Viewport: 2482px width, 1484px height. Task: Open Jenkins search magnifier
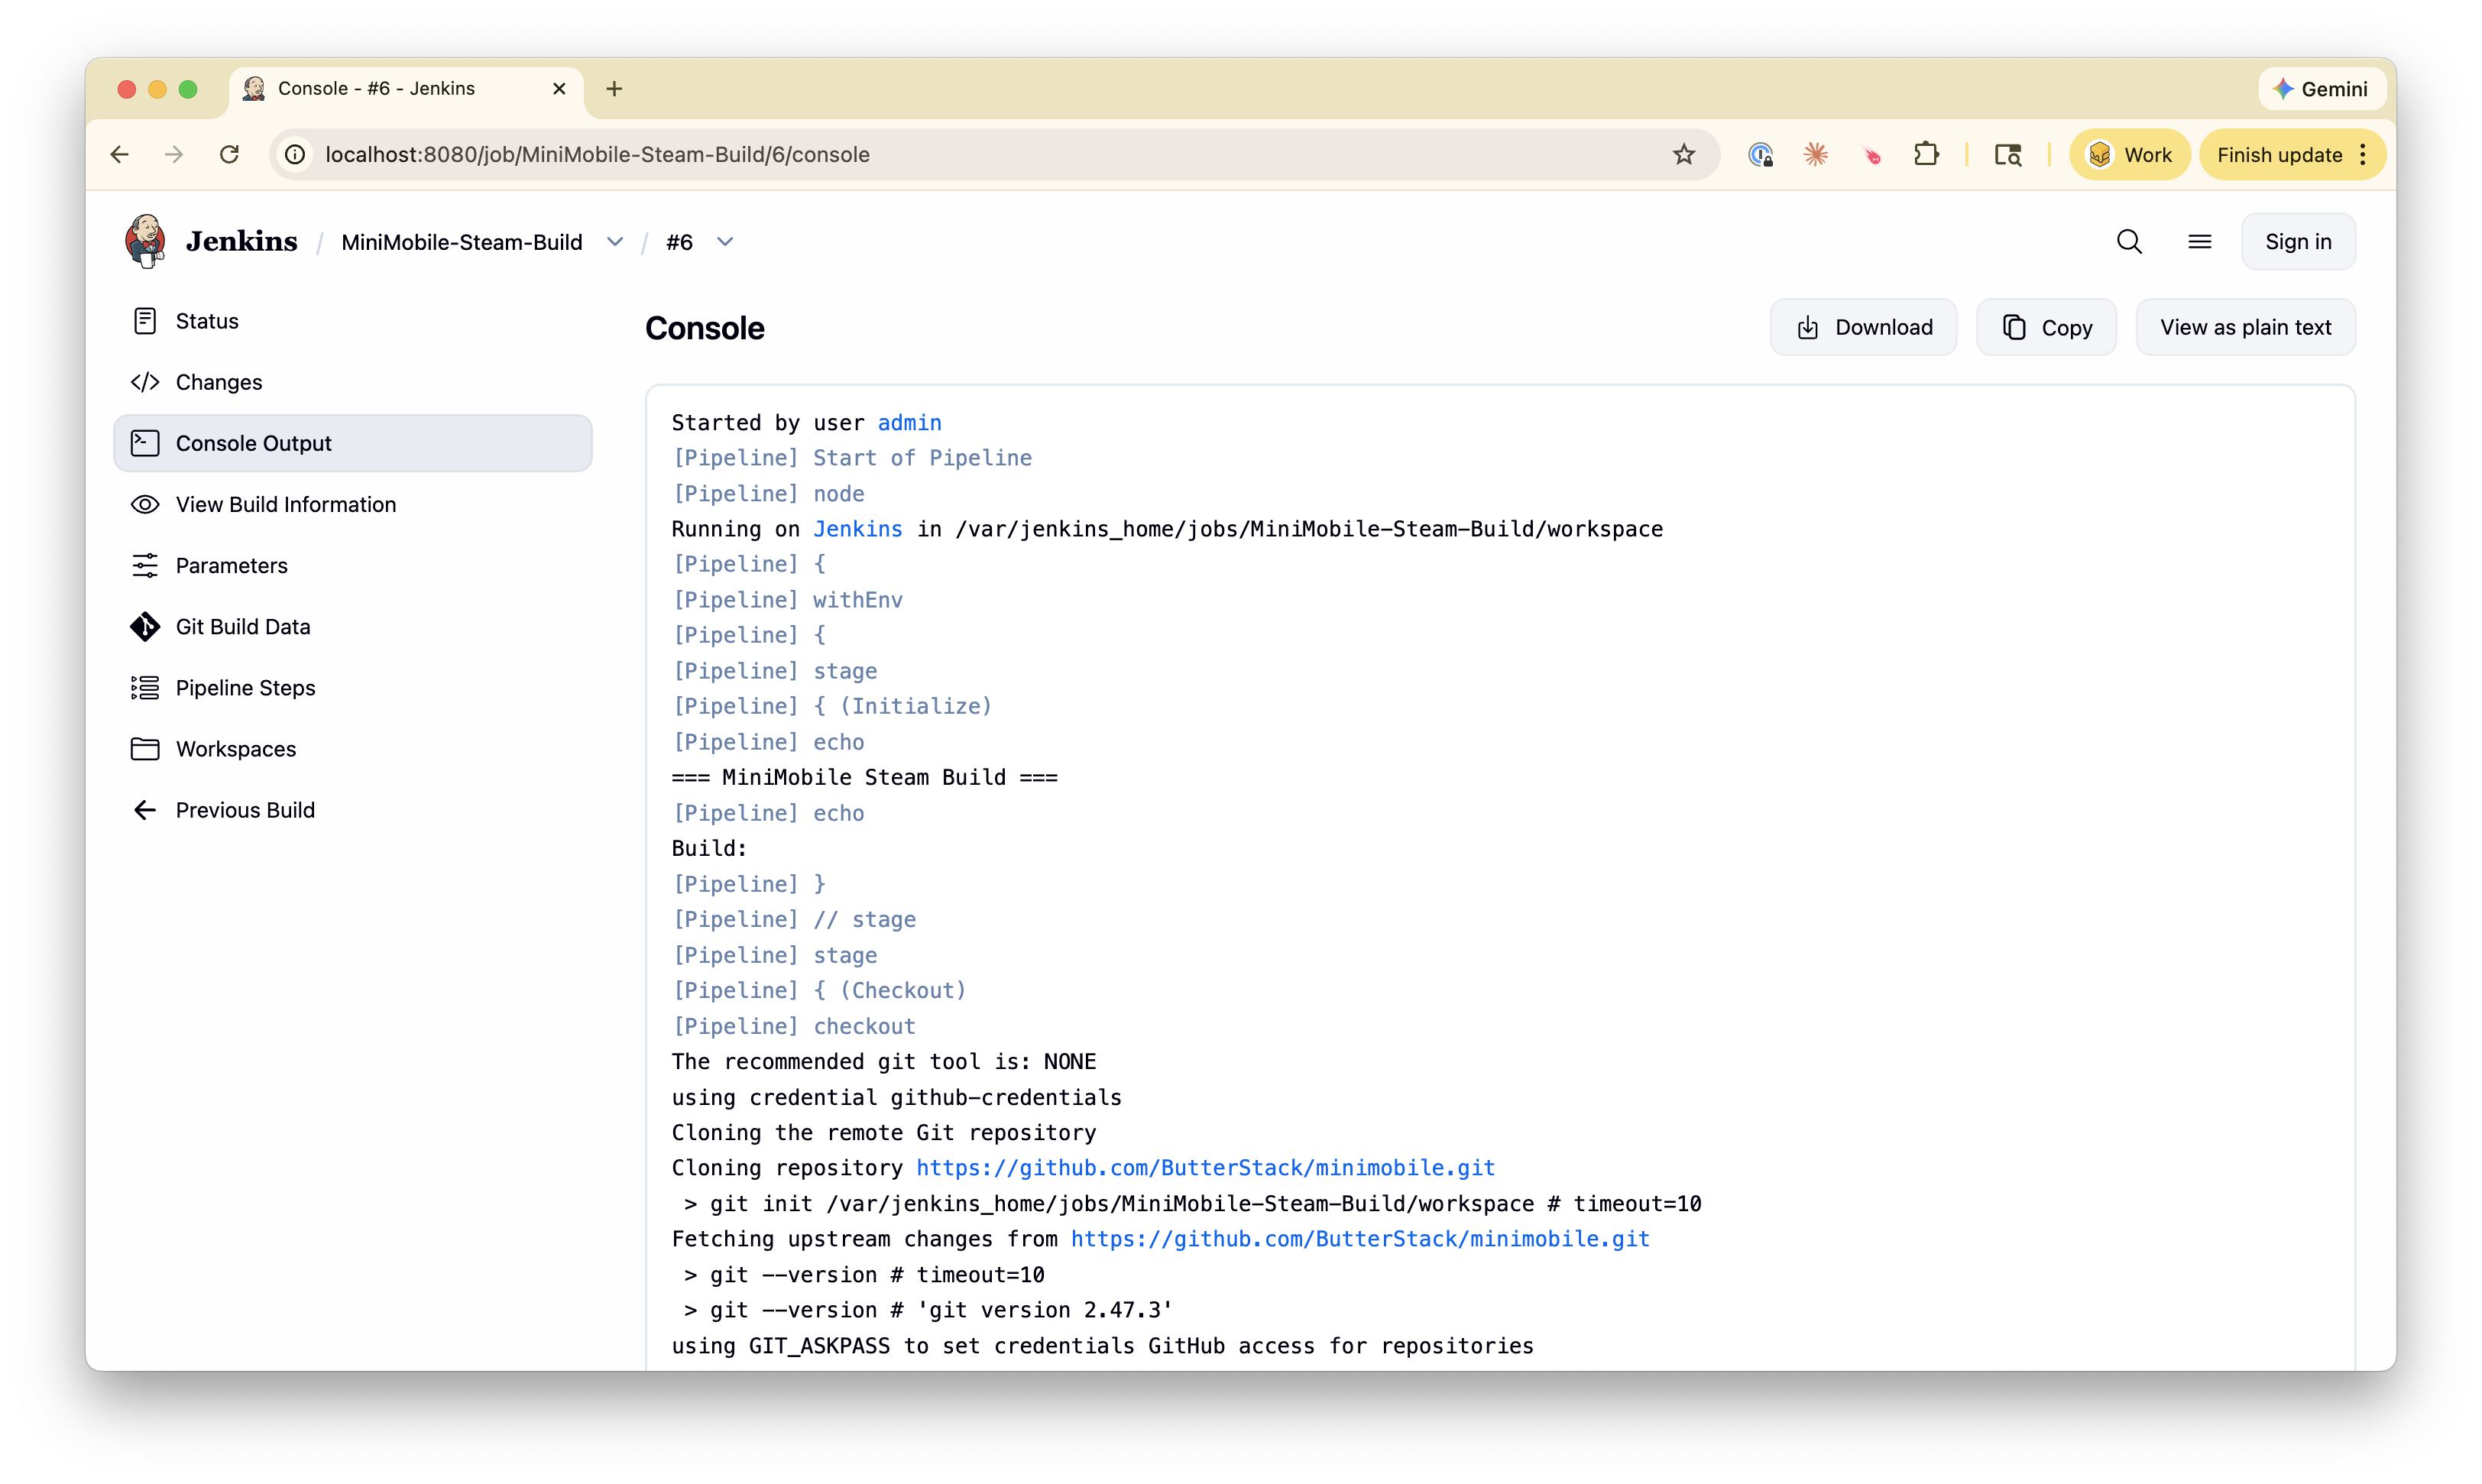tap(2129, 241)
